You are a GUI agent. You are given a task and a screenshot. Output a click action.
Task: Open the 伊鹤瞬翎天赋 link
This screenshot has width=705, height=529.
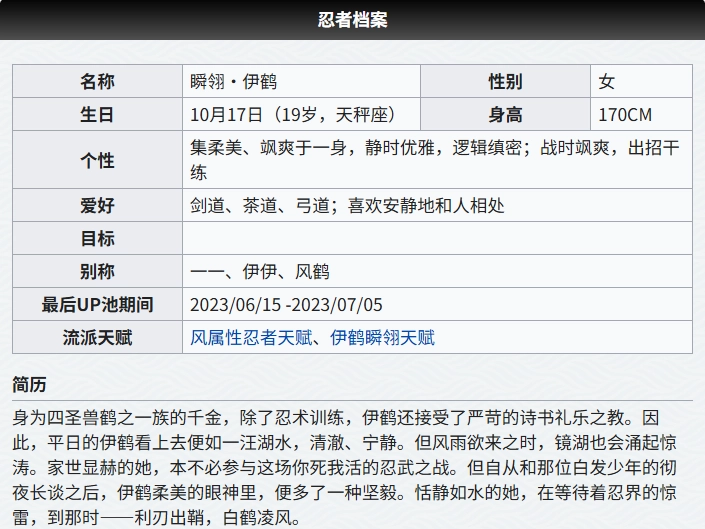(383, 338)
